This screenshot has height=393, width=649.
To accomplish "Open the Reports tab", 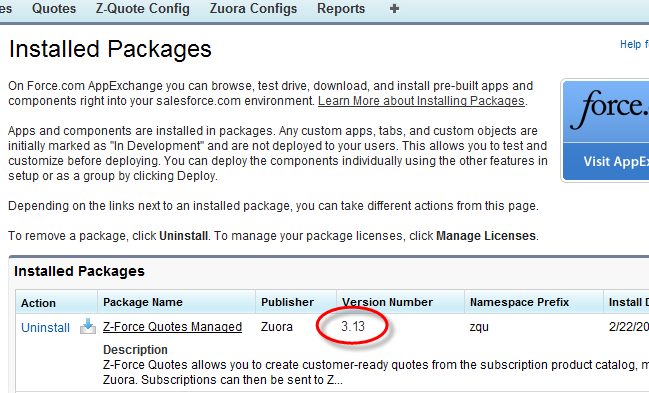I will (341, 9).
